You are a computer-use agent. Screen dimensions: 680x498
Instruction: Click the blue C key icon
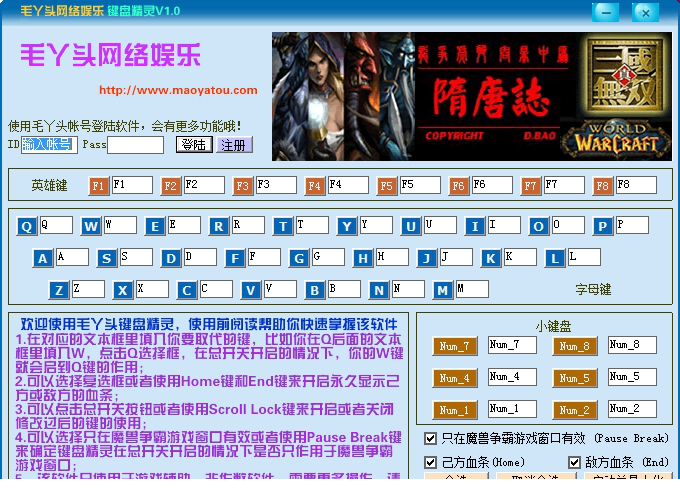click(x=187, y=290)
